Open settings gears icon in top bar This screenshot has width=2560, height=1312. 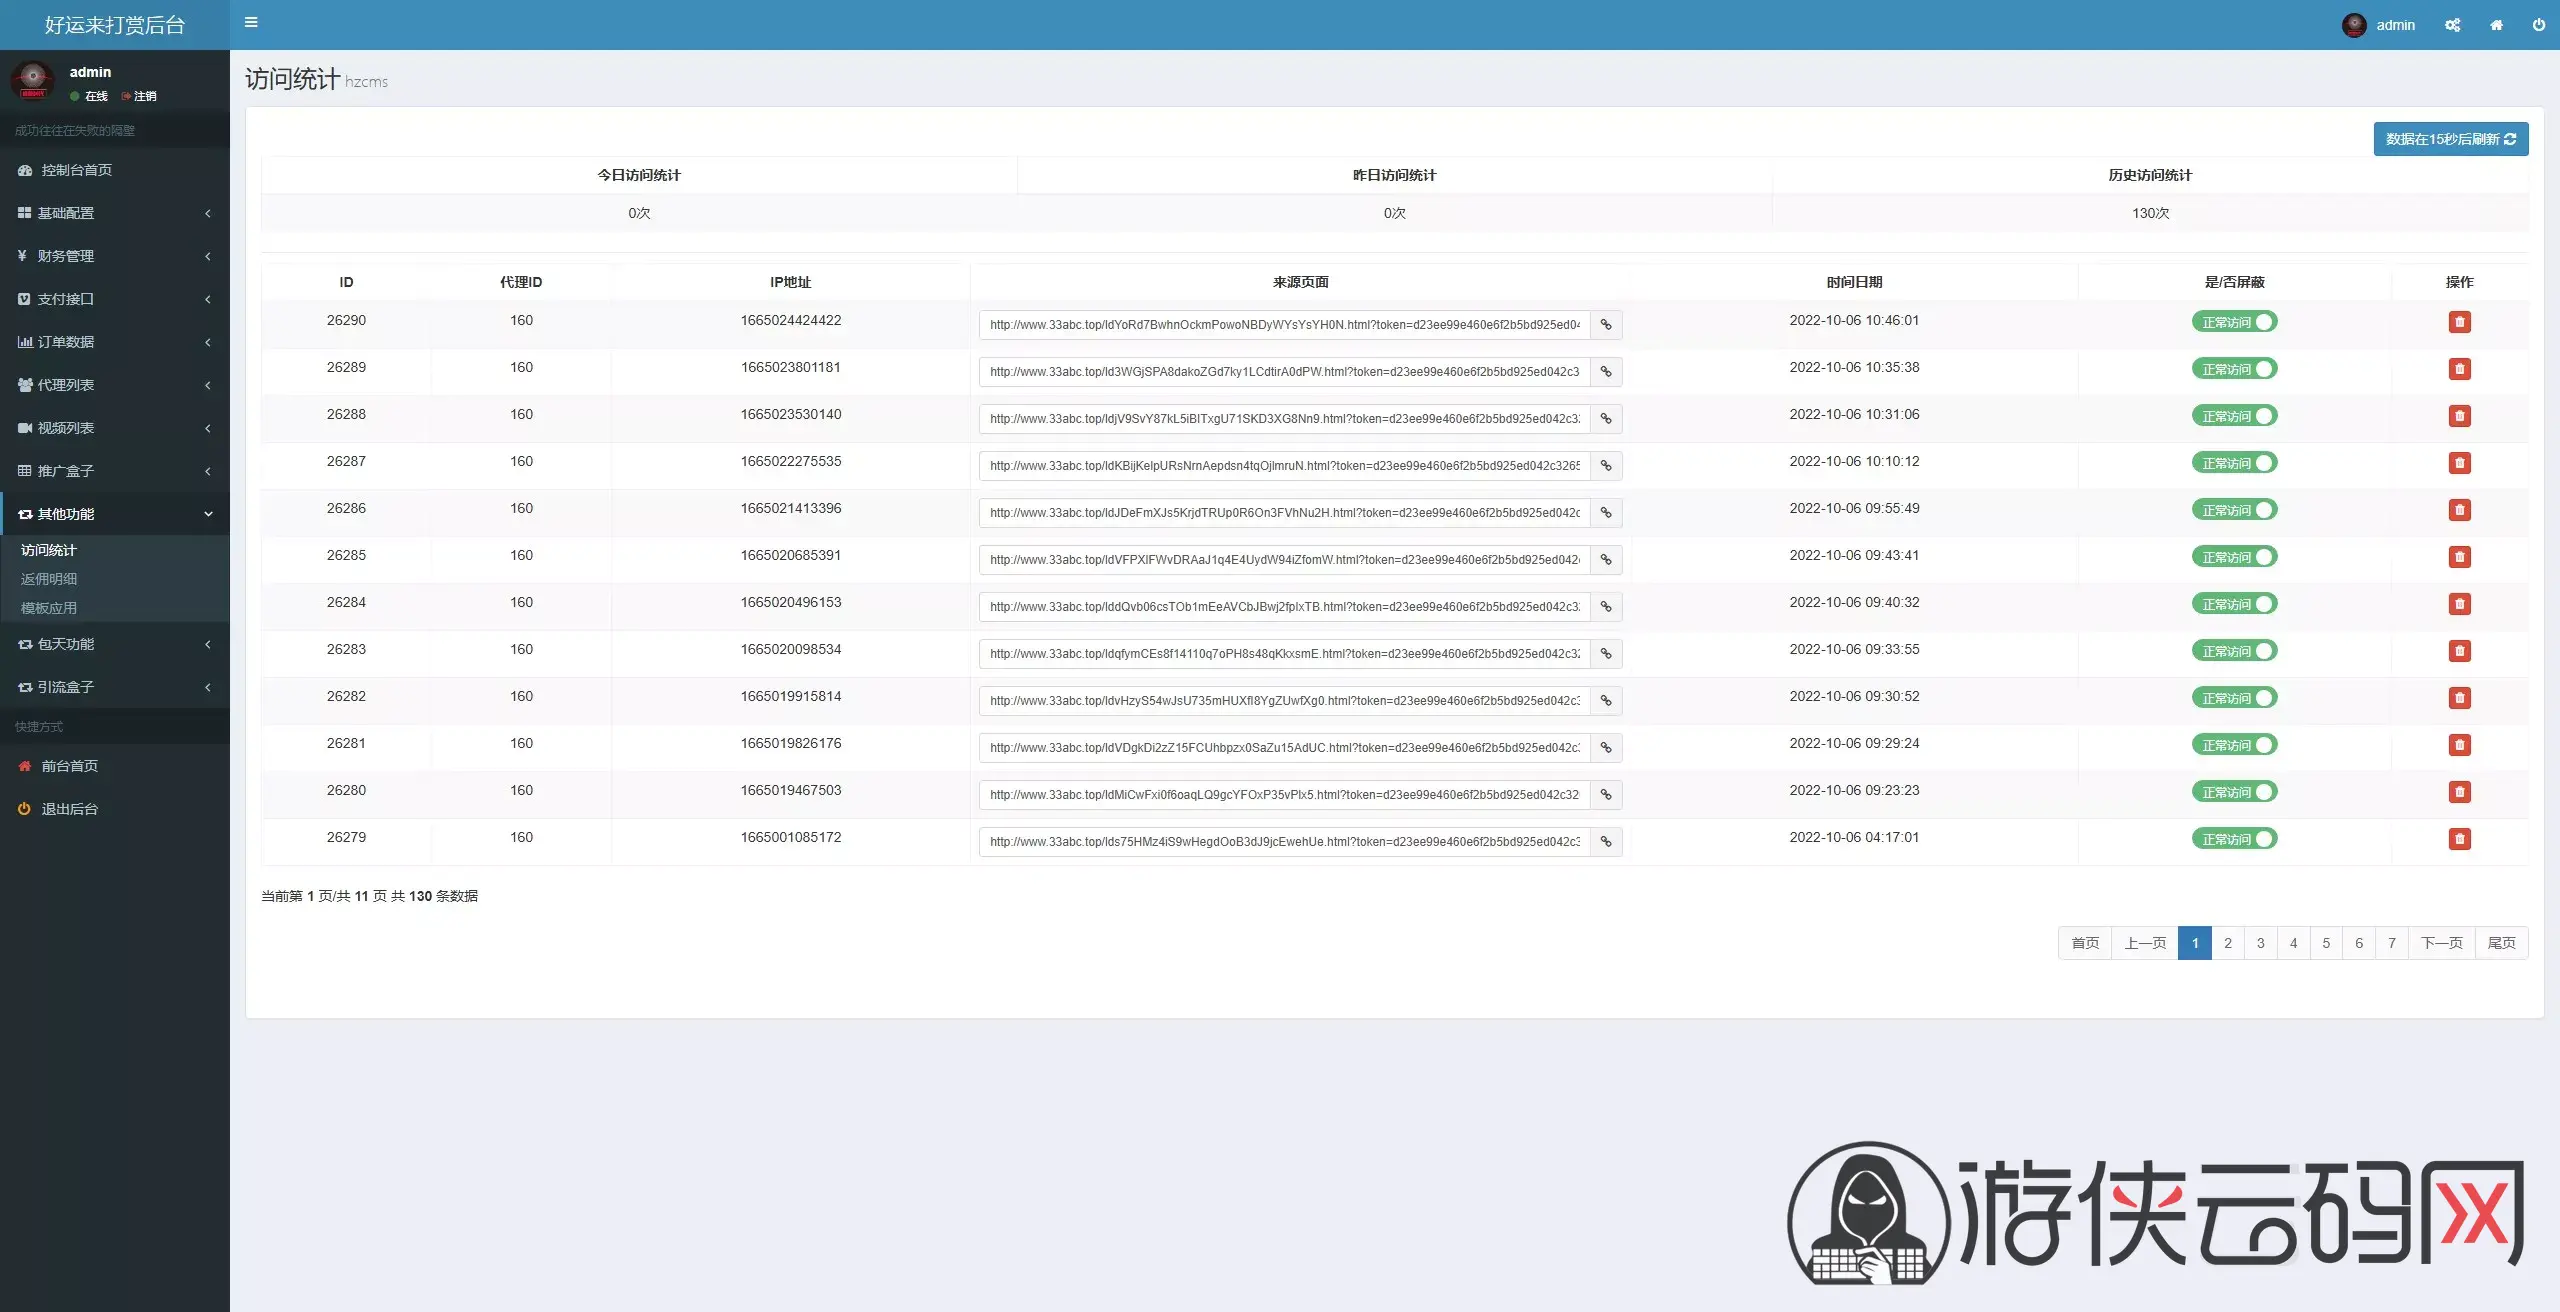2452,25
